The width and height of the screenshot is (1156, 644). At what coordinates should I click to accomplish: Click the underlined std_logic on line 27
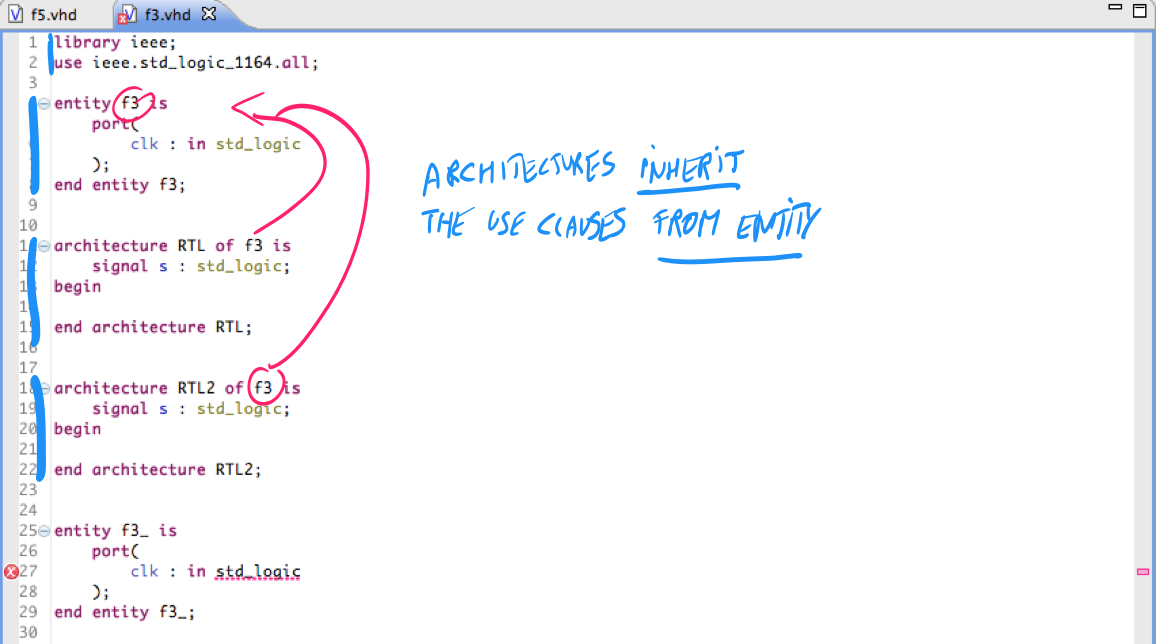pos(257,572)
